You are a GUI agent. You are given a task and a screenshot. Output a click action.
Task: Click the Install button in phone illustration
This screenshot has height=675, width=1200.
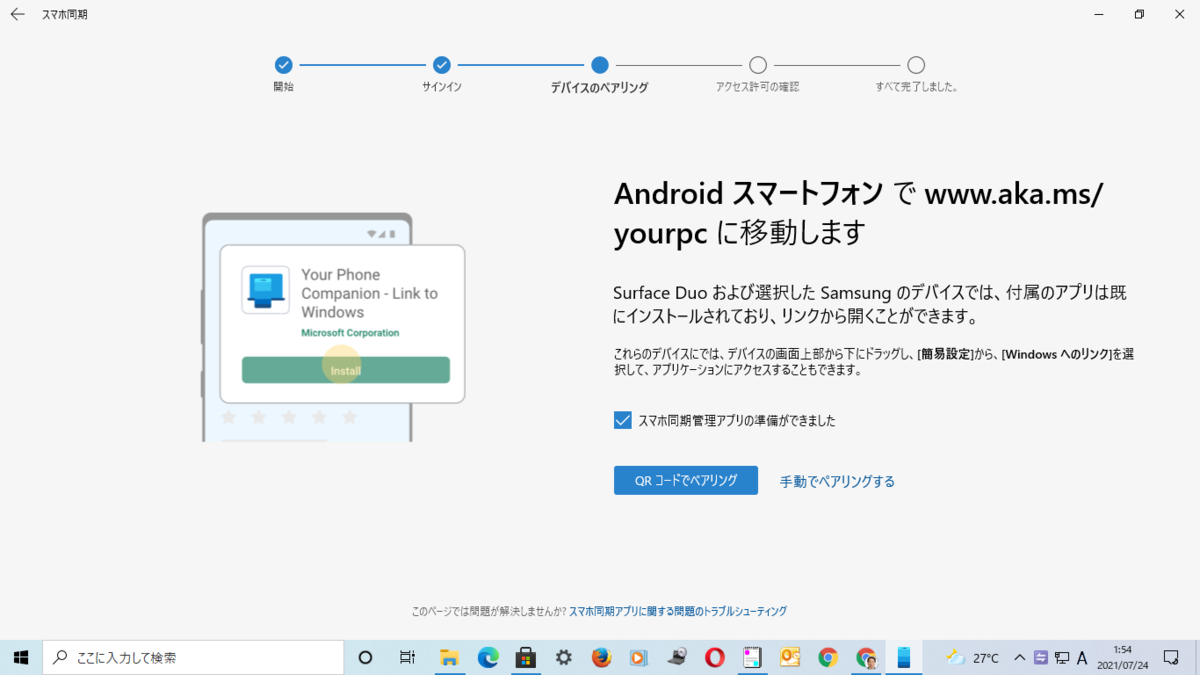click(x=345, y=370)
